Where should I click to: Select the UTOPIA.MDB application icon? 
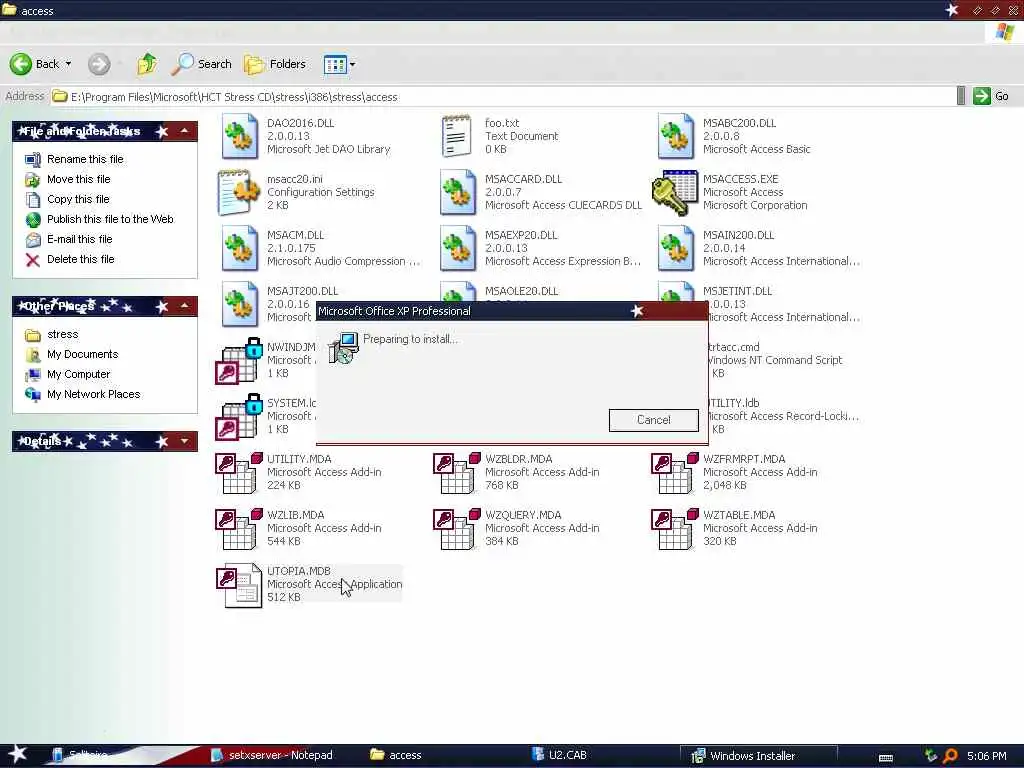(x=238, y=585)
